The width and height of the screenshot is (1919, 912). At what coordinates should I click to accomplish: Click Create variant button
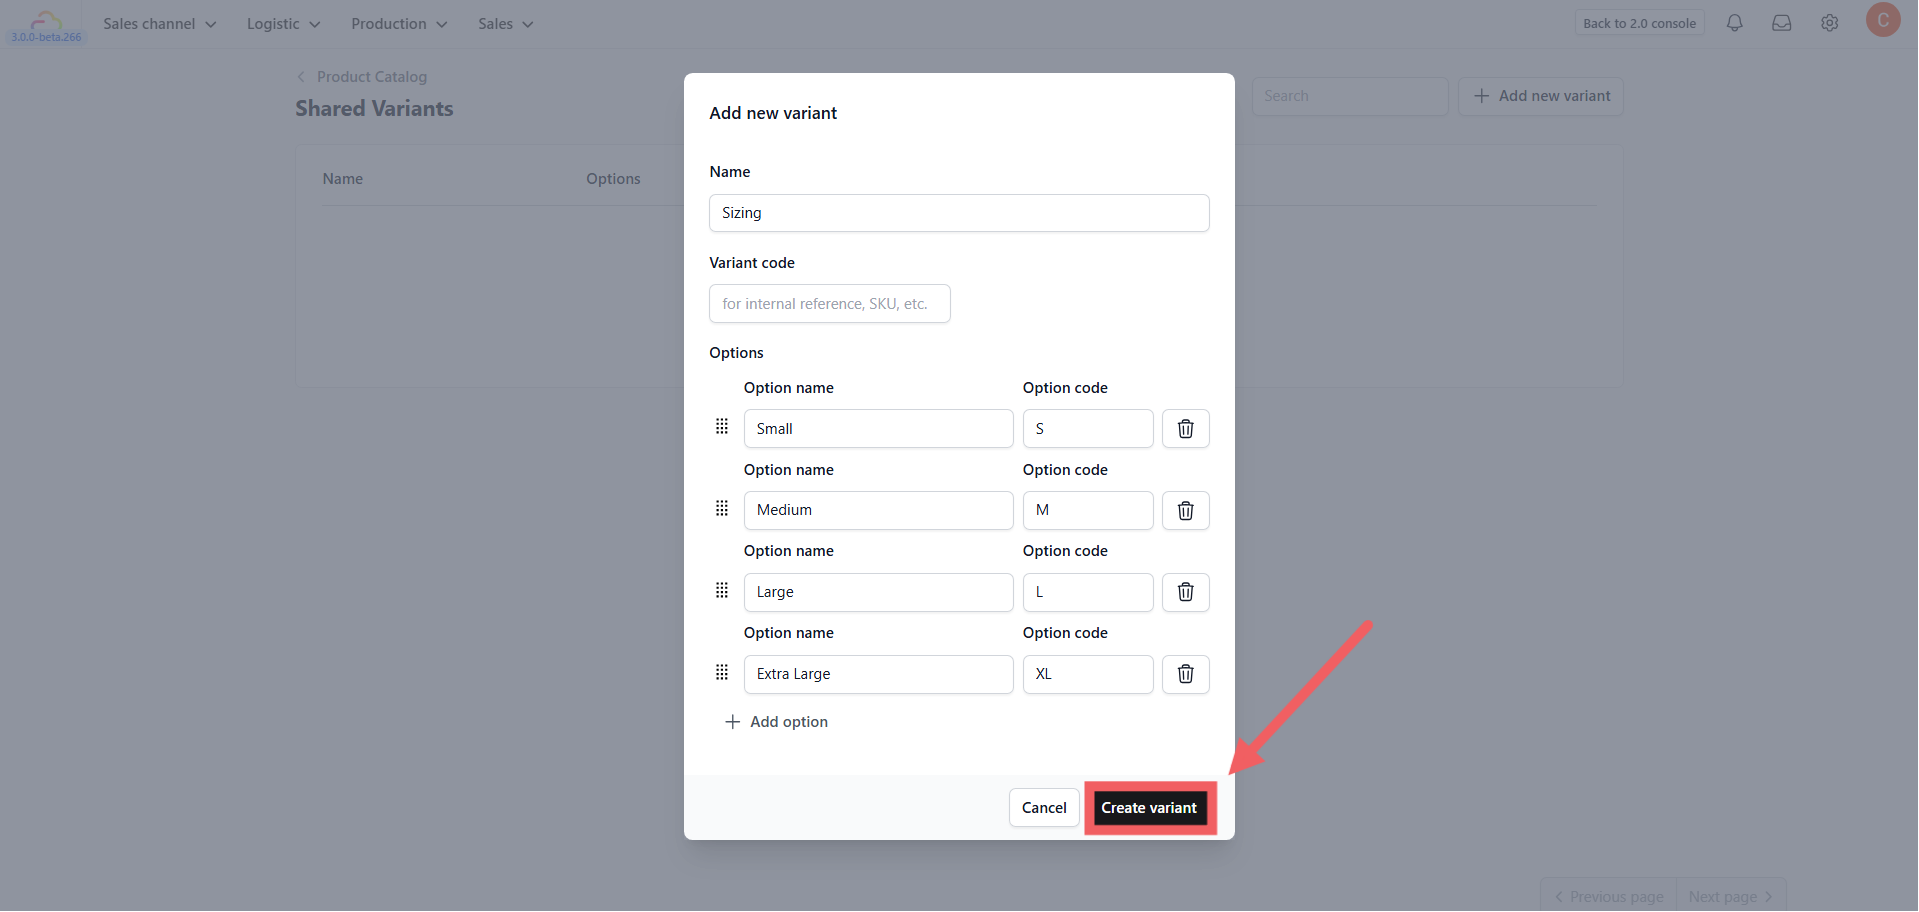[1149, 808]
